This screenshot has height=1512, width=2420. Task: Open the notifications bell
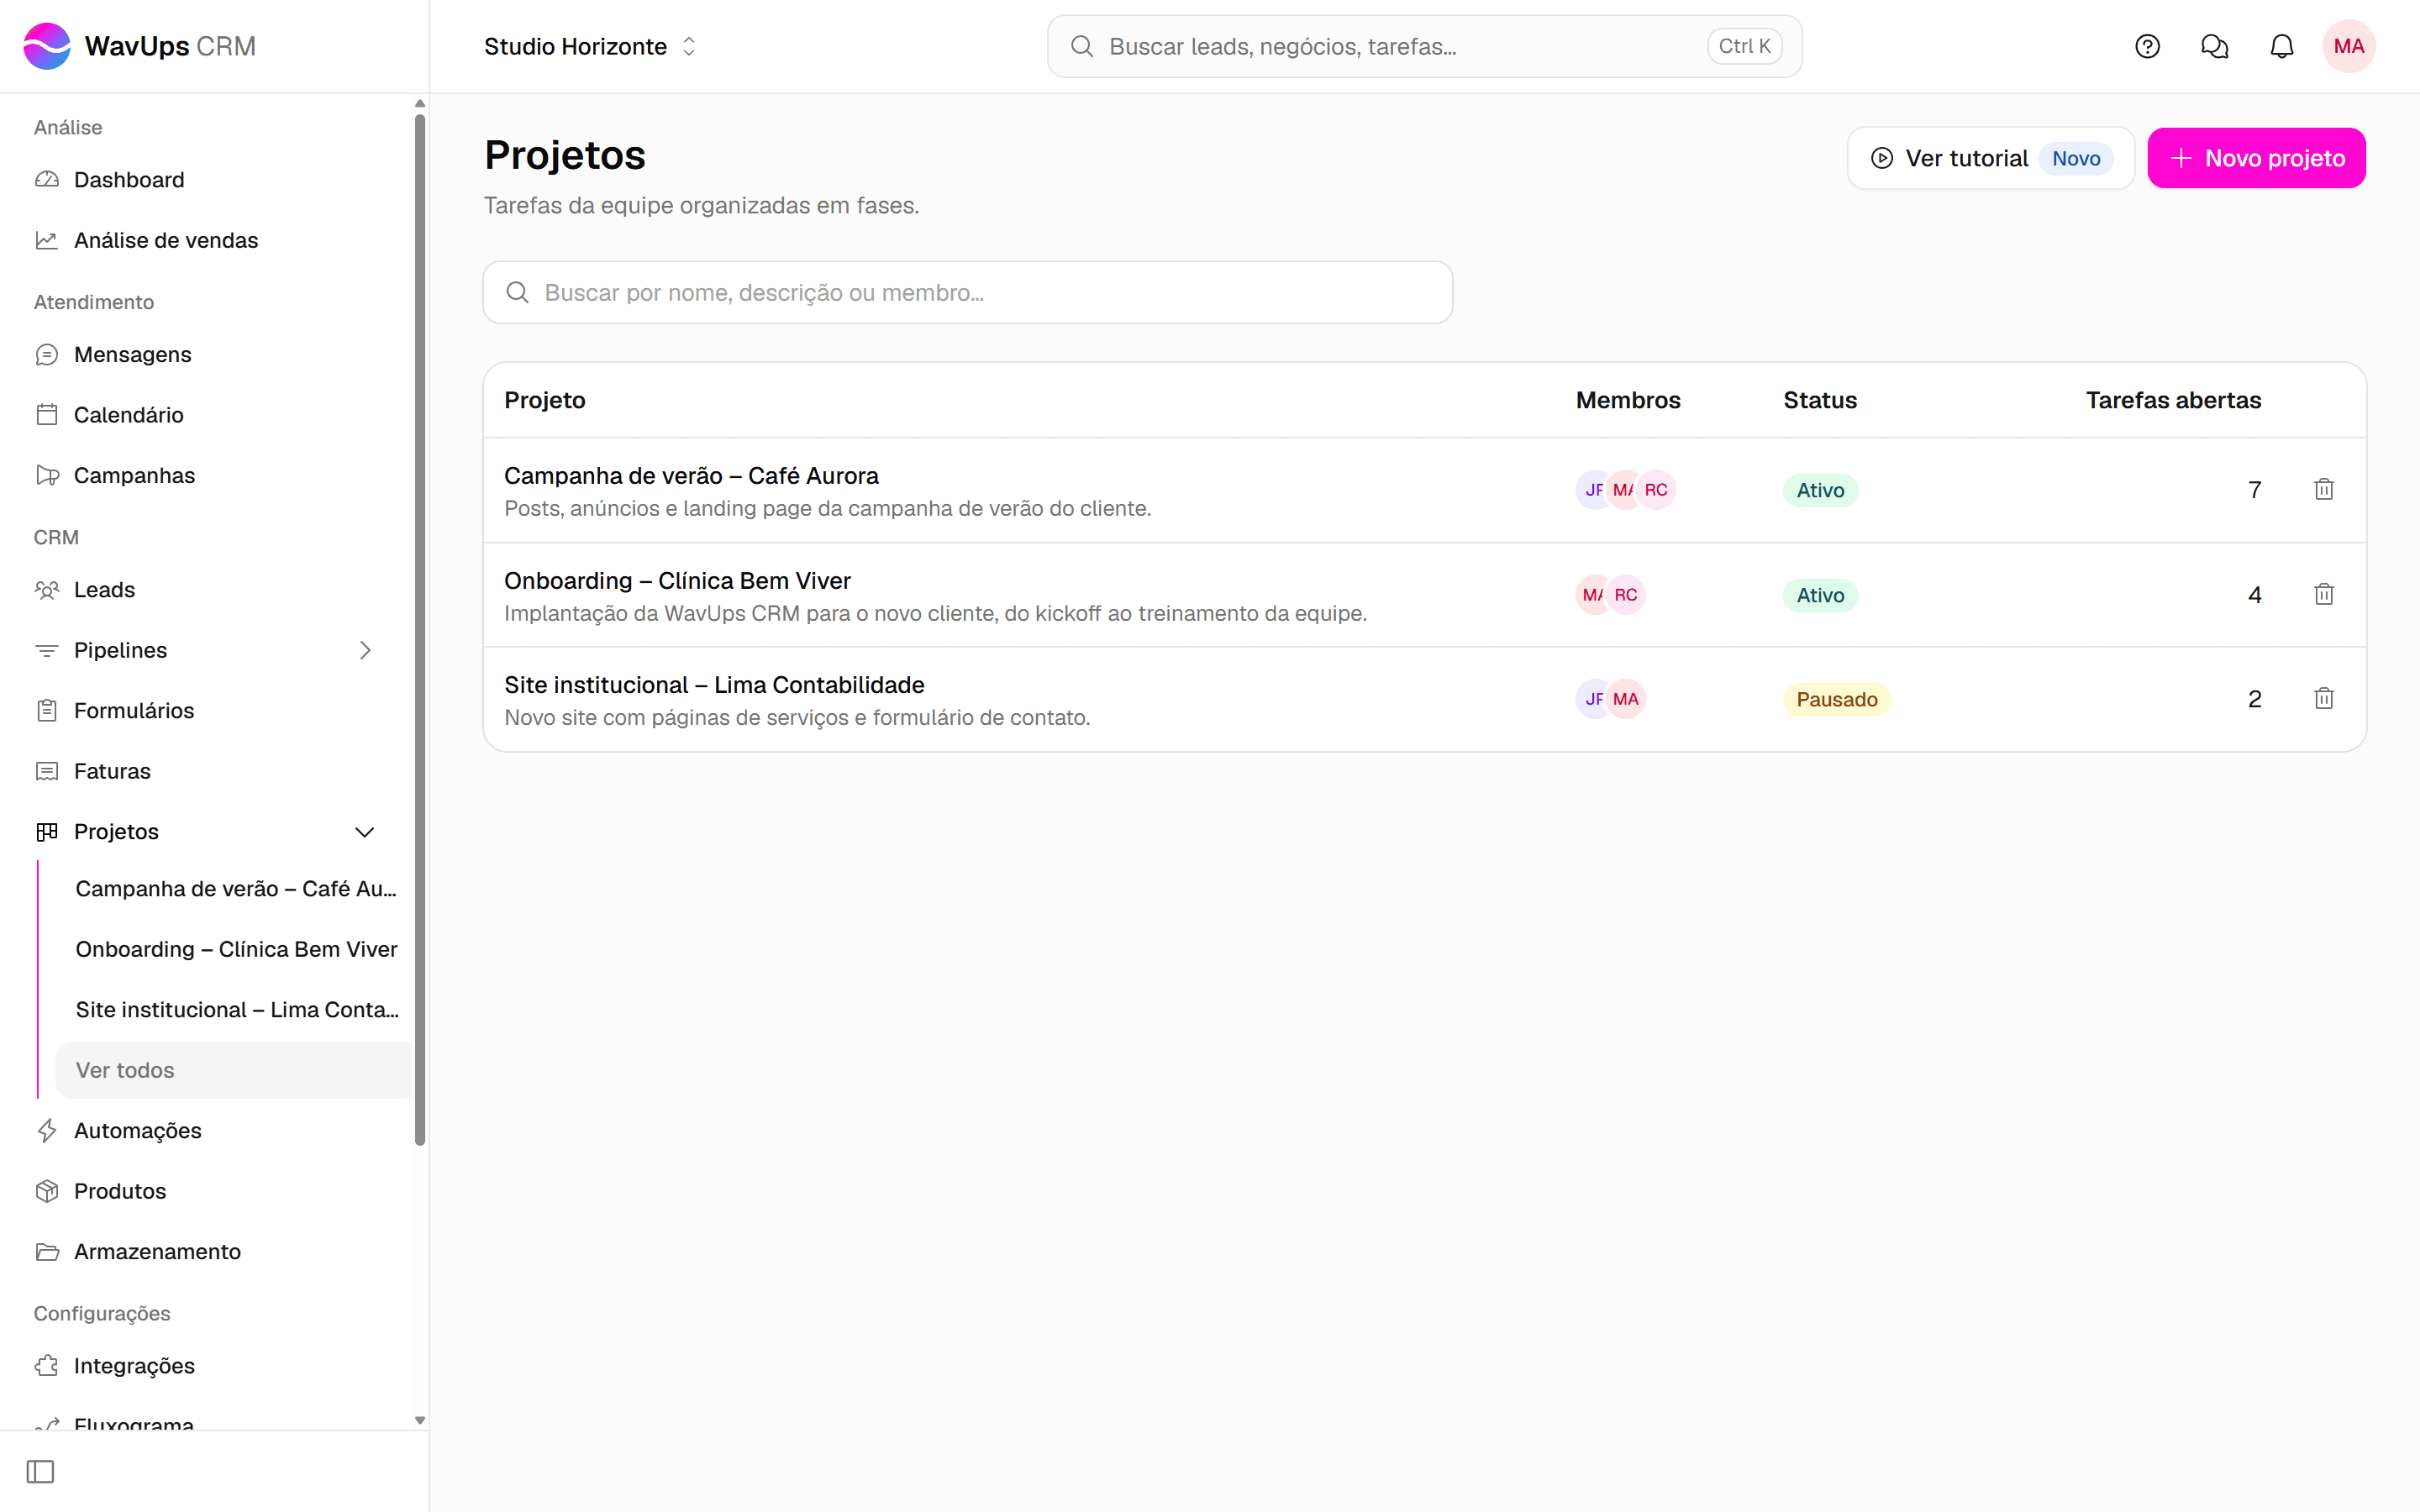coord(2281,46)
